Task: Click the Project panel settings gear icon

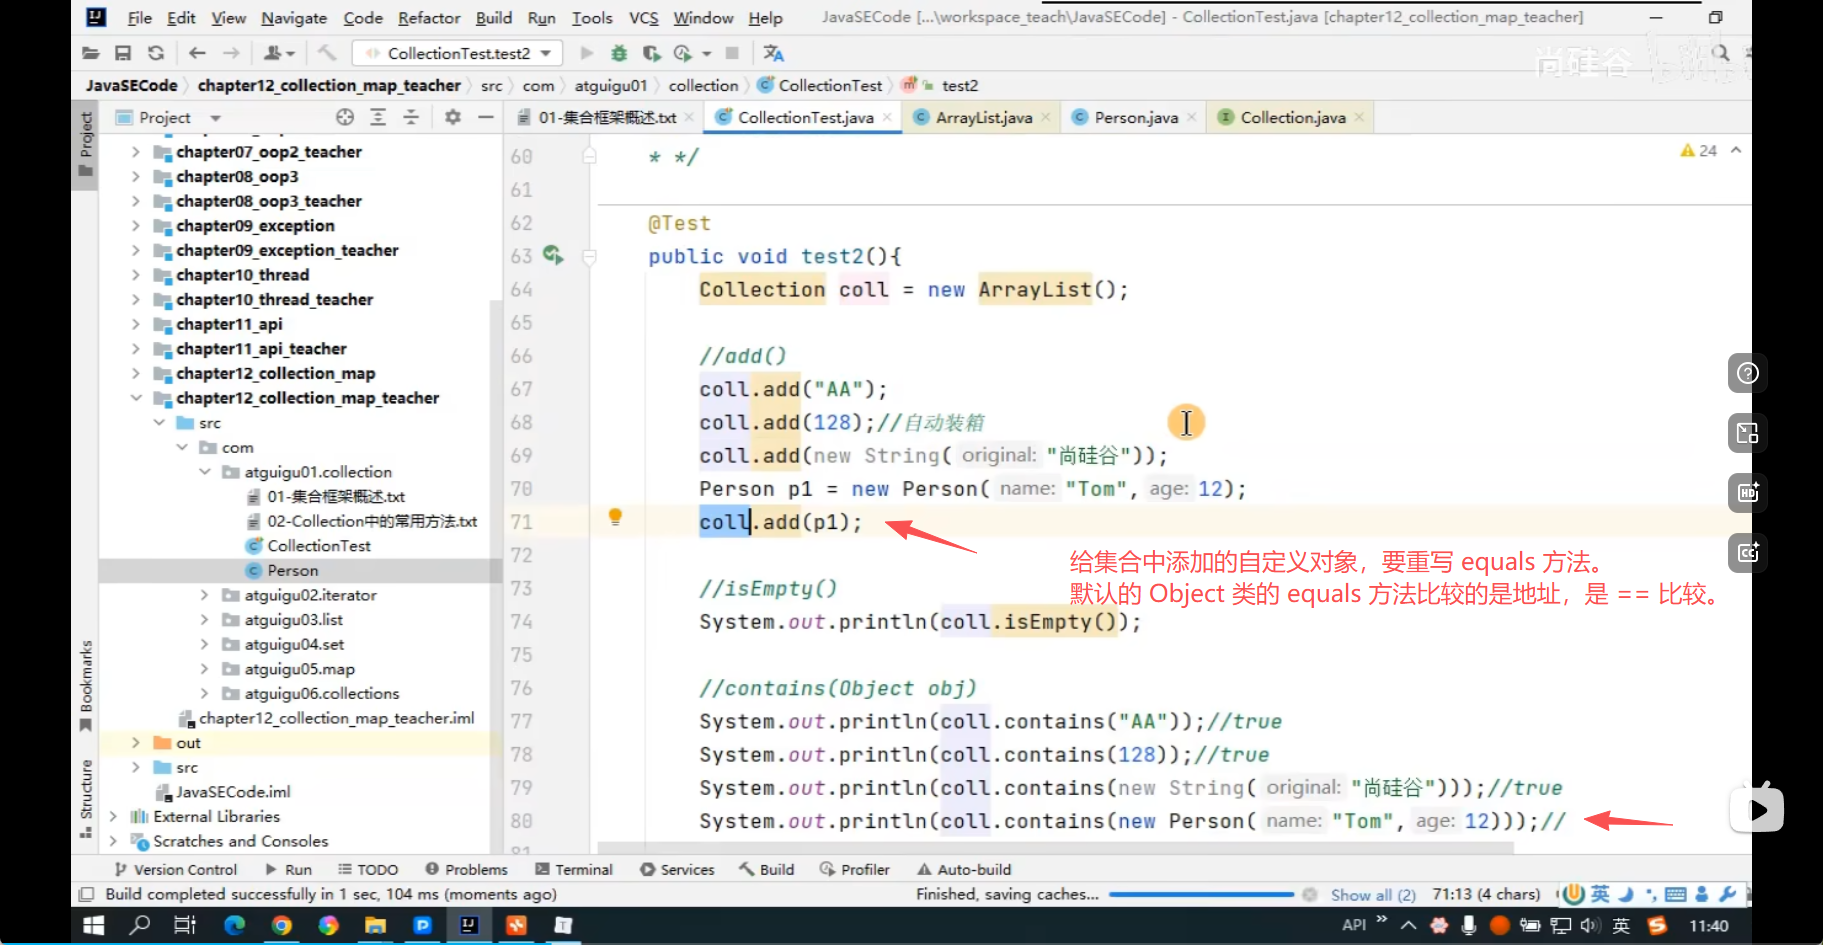Action: [453, 117]
